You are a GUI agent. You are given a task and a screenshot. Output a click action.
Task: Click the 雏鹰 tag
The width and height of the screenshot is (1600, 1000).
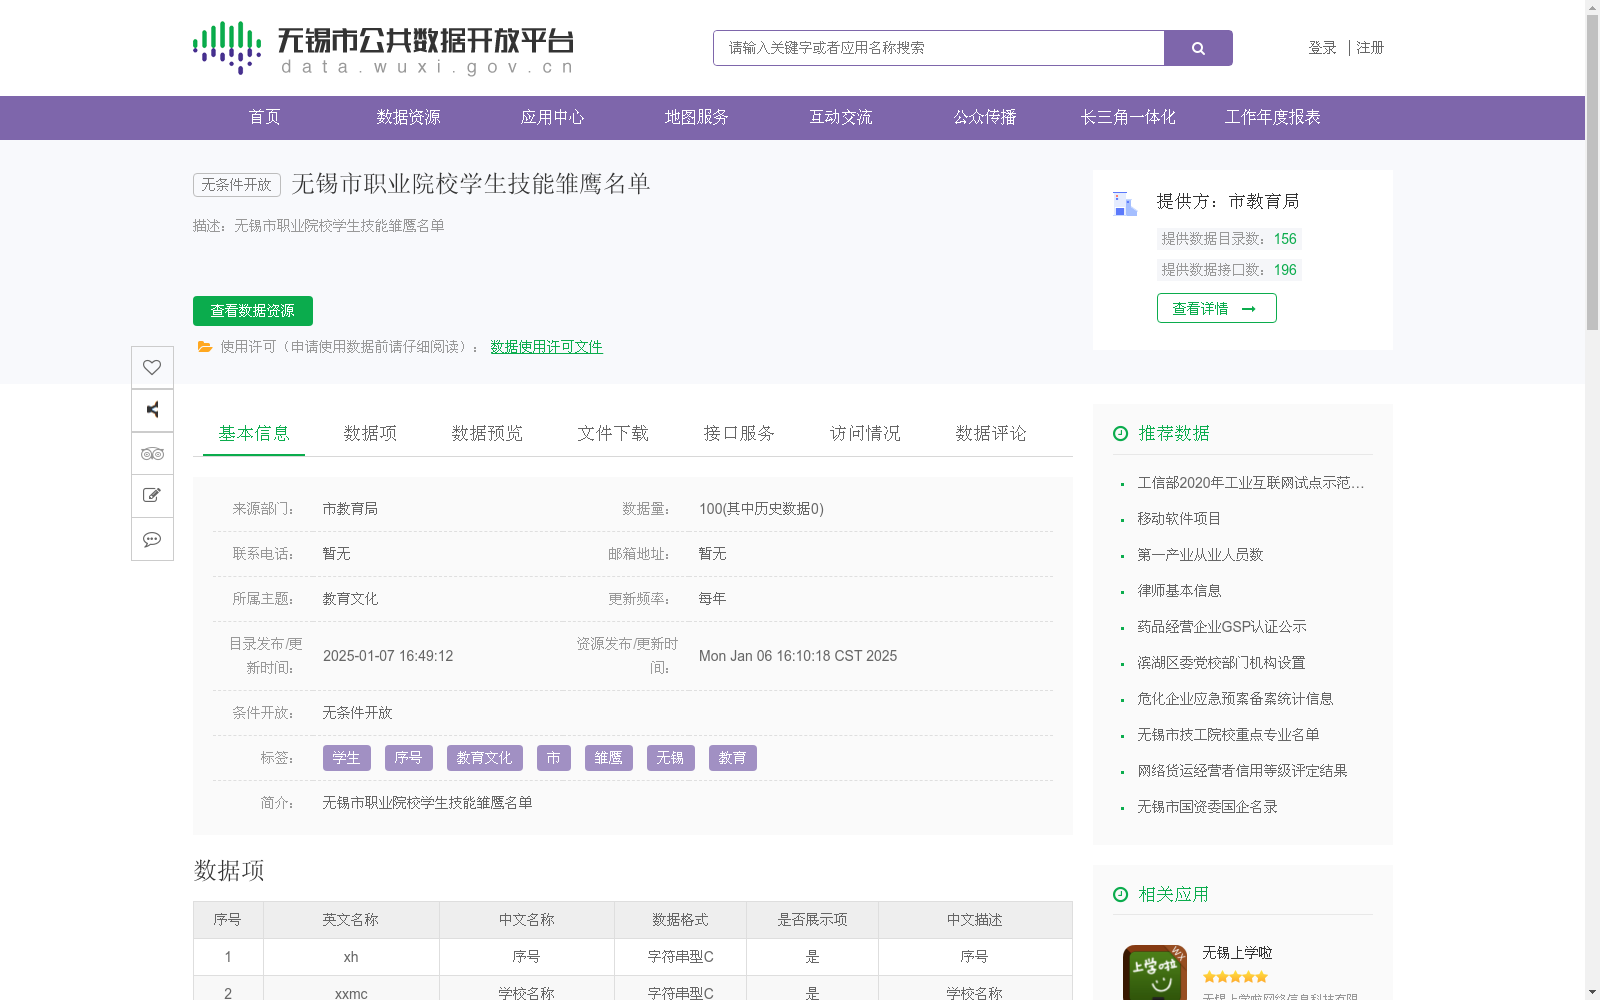click(609, 758)
